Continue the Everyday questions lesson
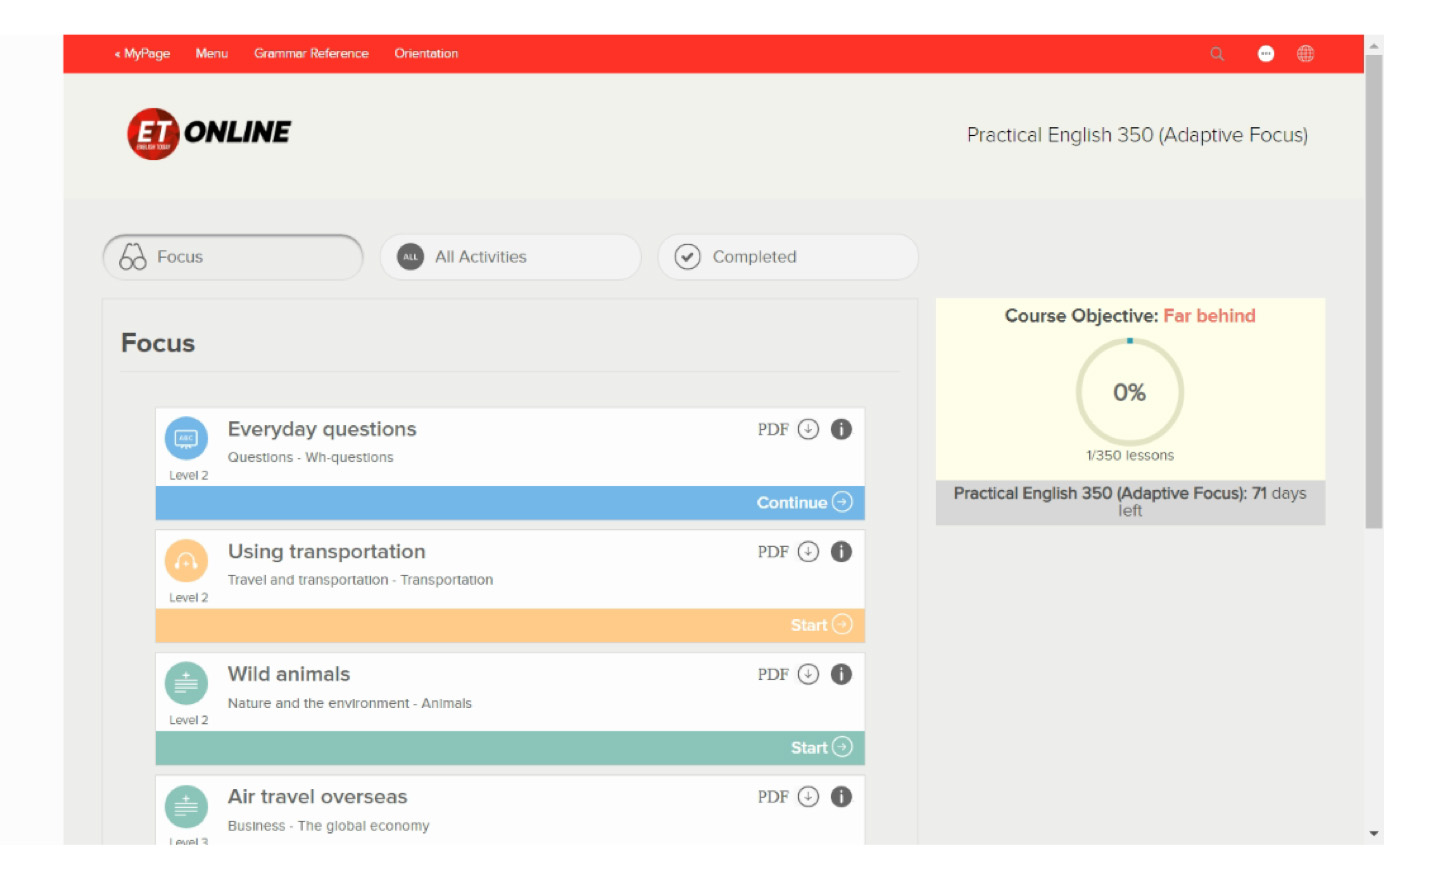Screen dimensions: 1452x880 803,503
